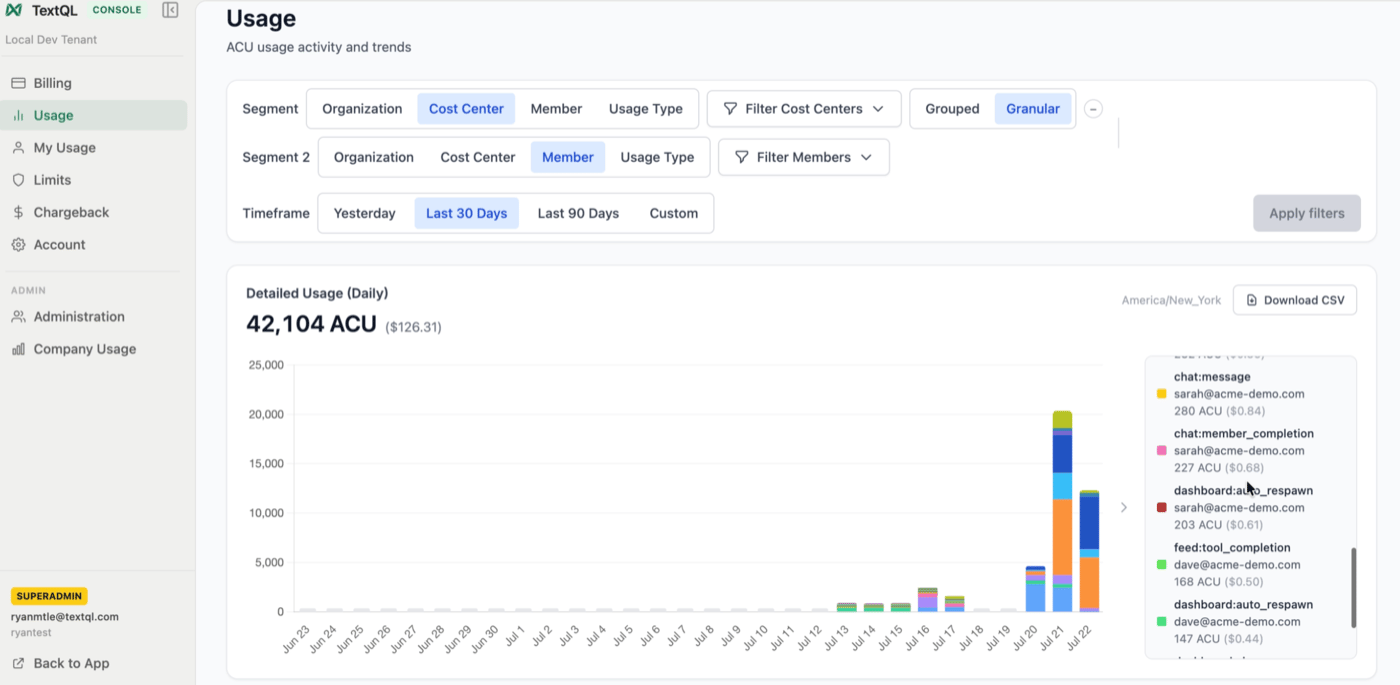1400x685 pixels.
Task: Click ryanmtle@textql.com user email
Action: (x=64, y=617)
